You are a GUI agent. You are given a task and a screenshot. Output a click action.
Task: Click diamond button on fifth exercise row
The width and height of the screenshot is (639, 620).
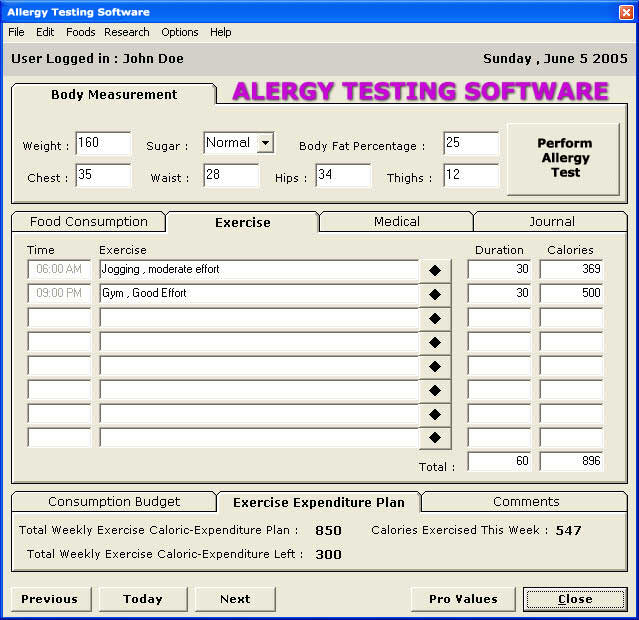pos(435,366)
